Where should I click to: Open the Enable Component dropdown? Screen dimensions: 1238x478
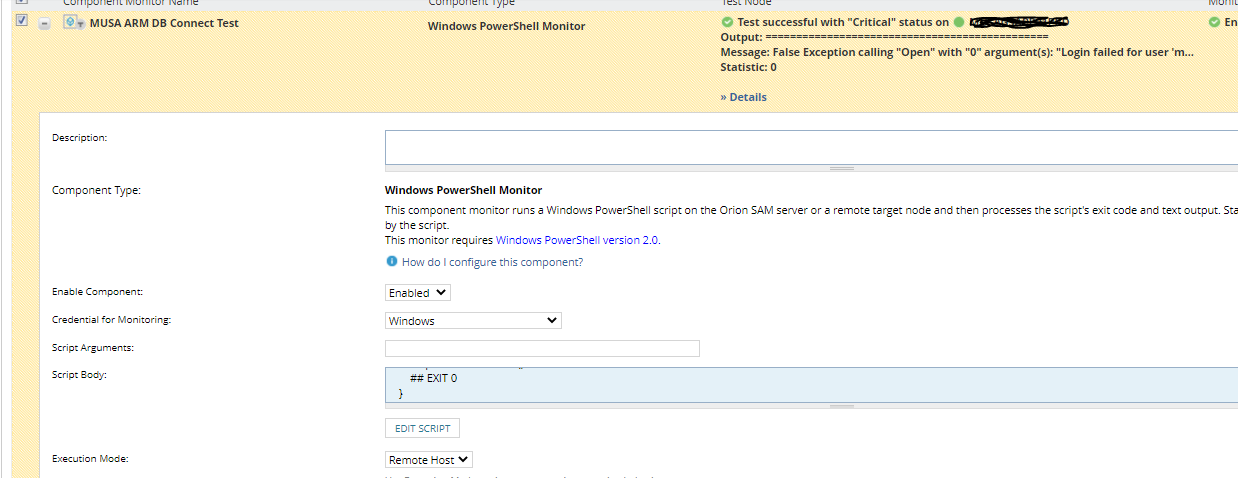(x=418, y=293)
